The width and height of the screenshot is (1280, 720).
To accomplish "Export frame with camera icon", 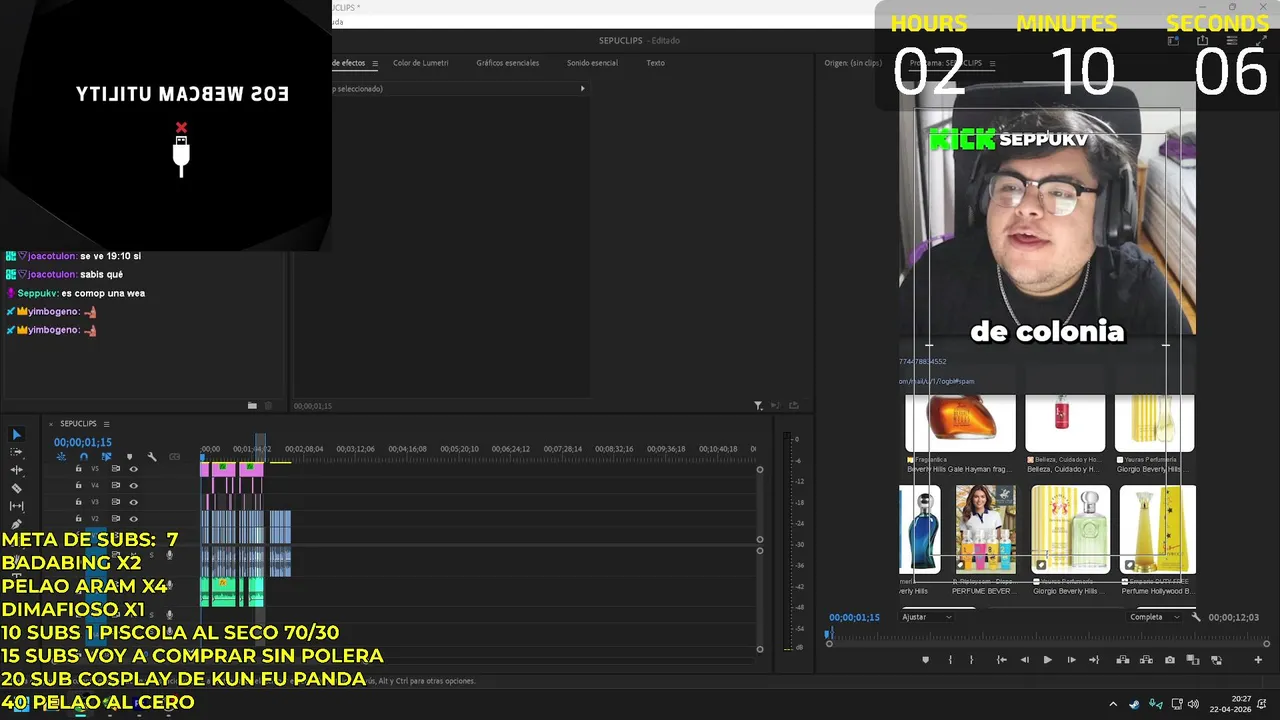I will click(1170, 660).
